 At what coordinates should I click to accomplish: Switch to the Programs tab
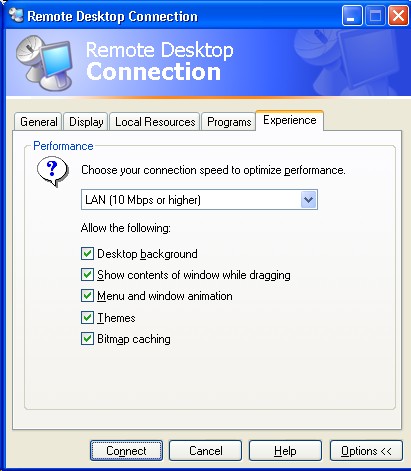[x=229, y=122]
